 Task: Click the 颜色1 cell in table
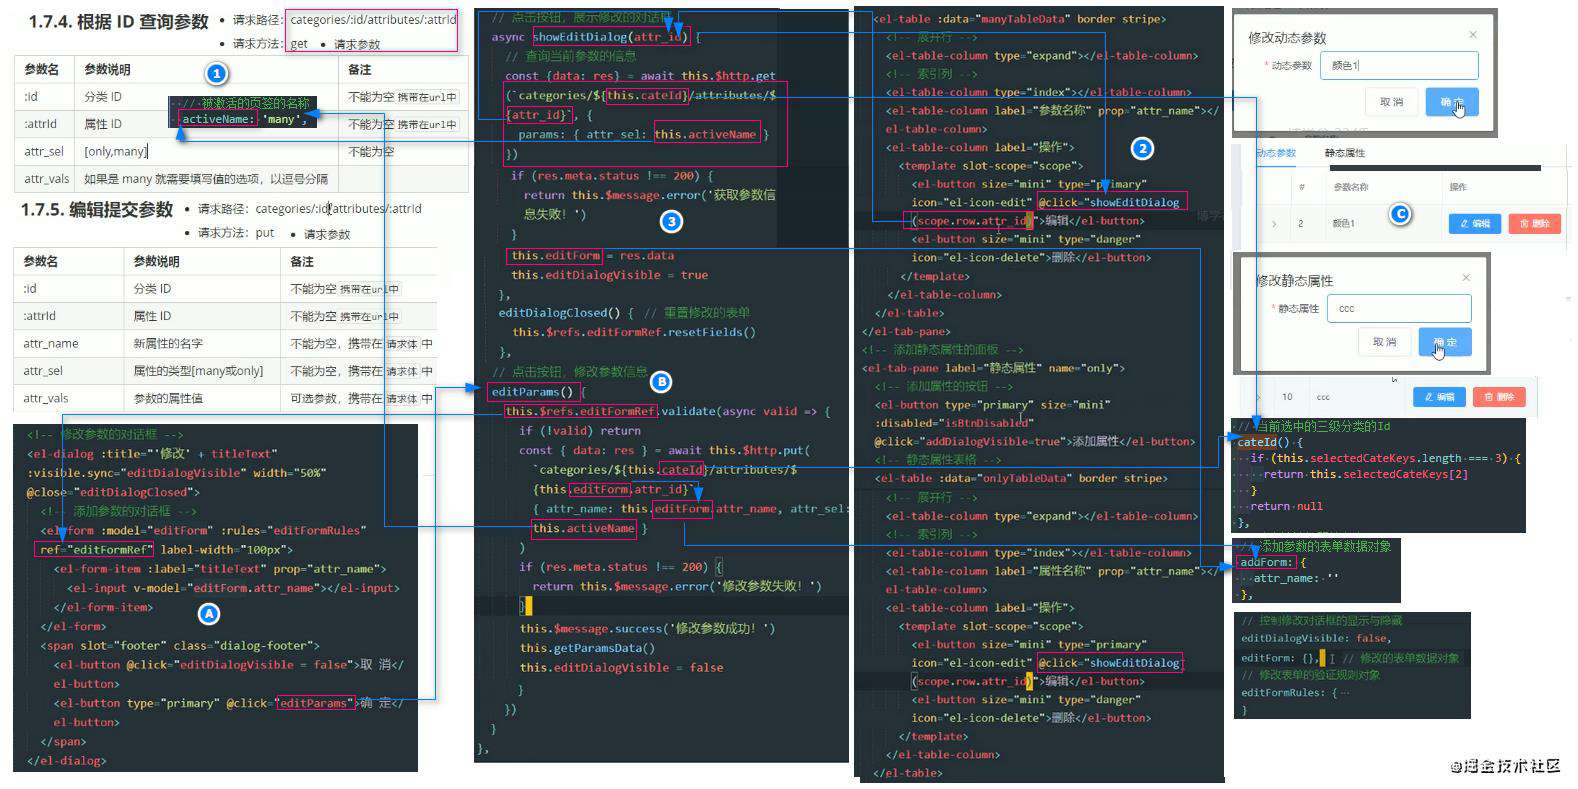point(1343,224)
